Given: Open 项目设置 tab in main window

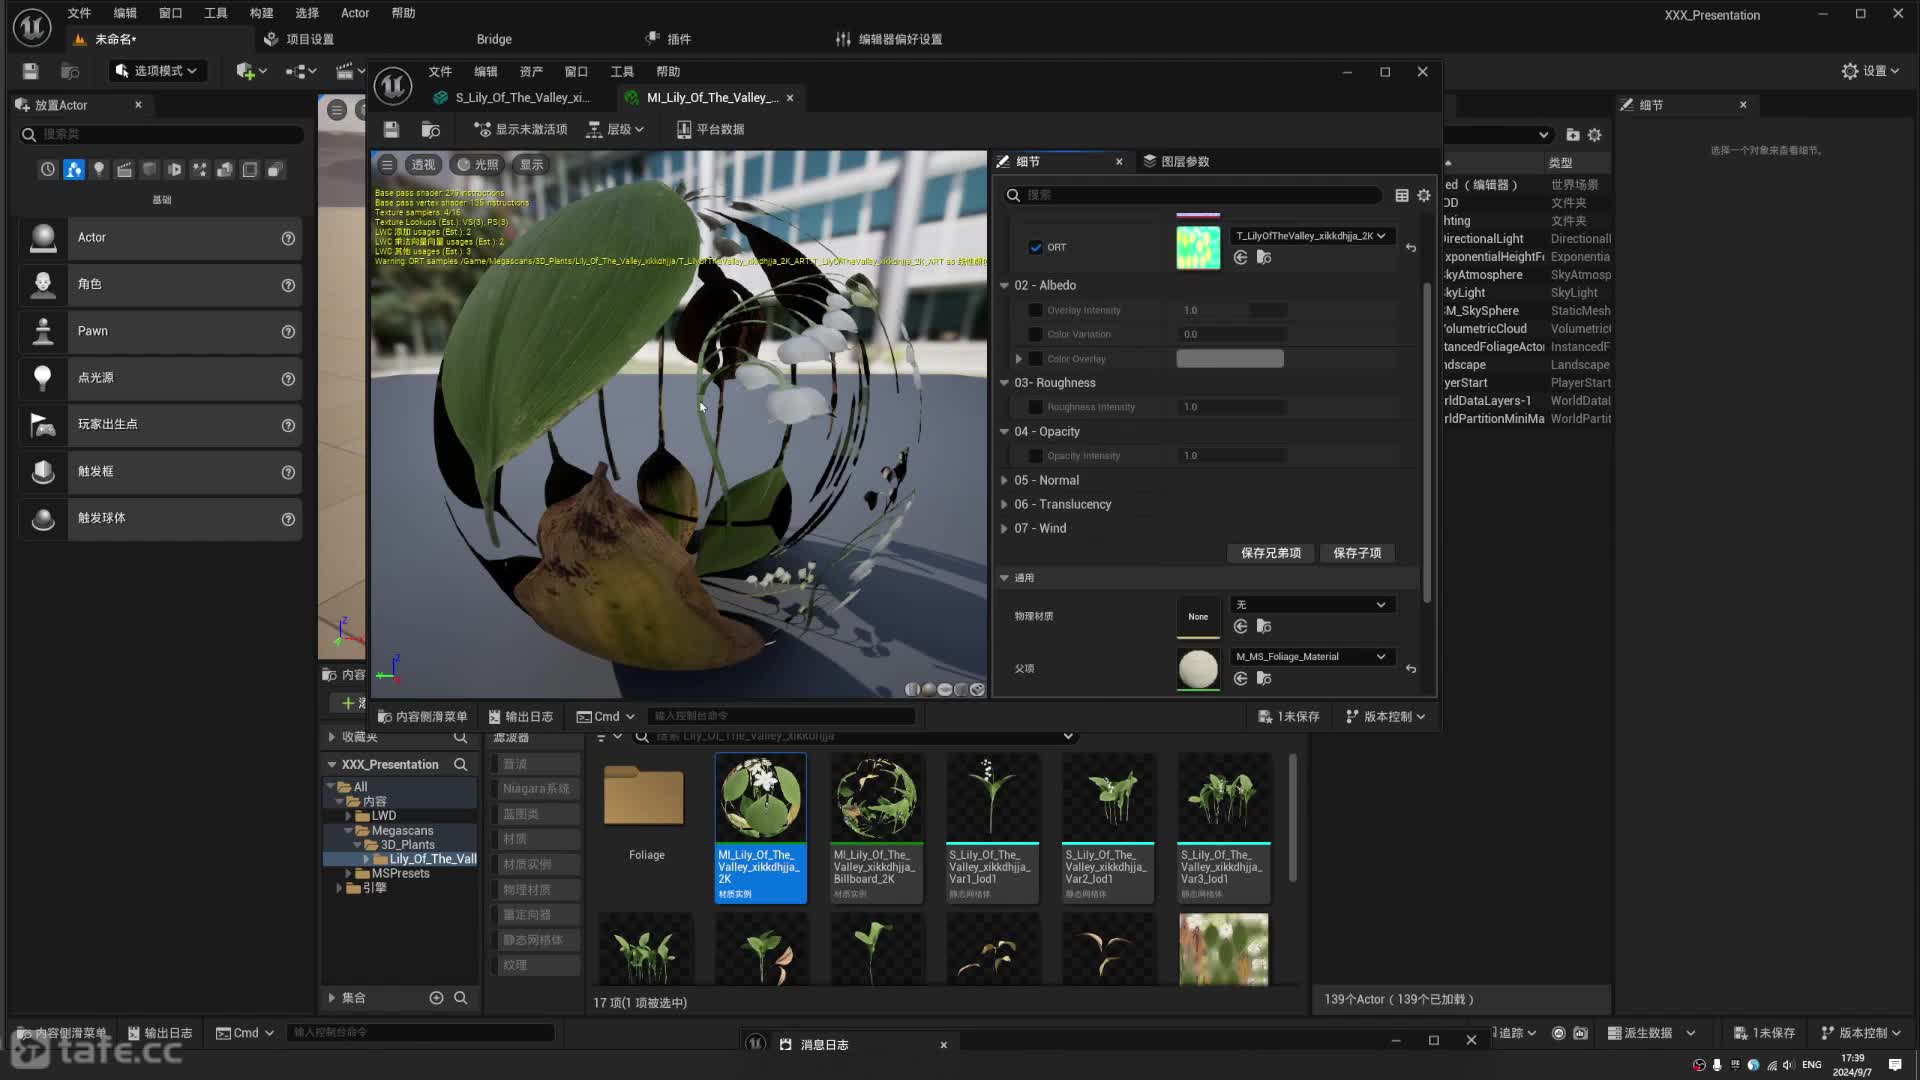Looking at the screenshot, I should click(299, 39).
